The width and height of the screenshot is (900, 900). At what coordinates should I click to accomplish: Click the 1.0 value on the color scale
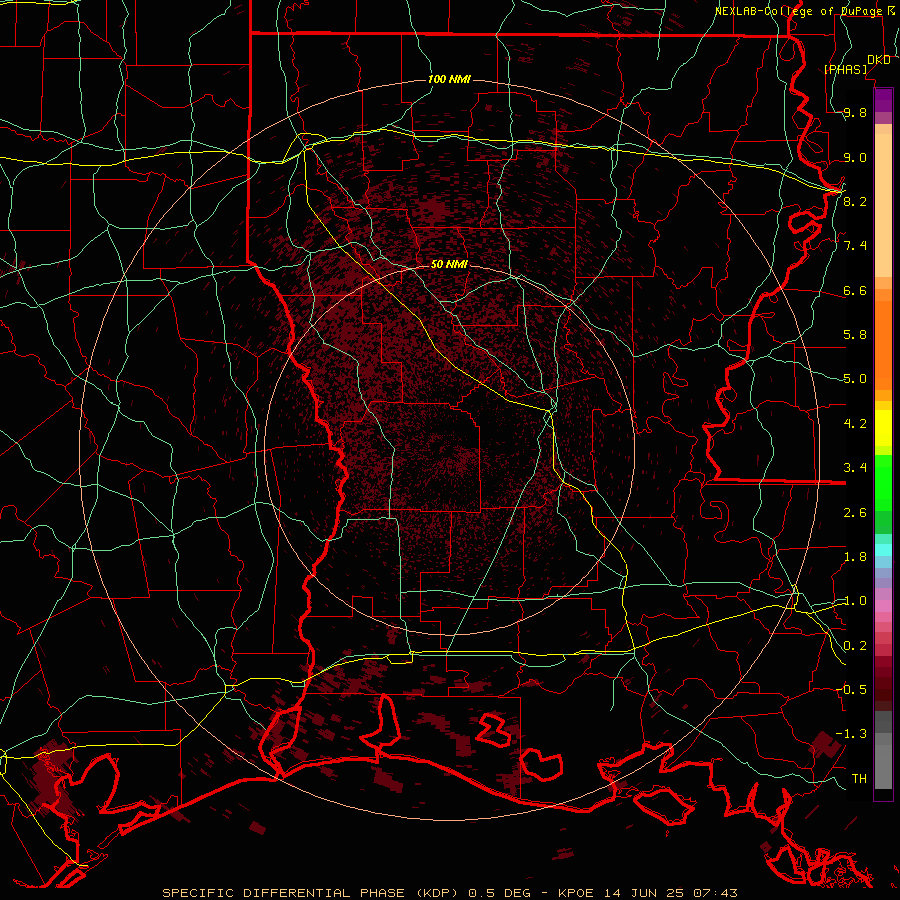click(855, 600)
